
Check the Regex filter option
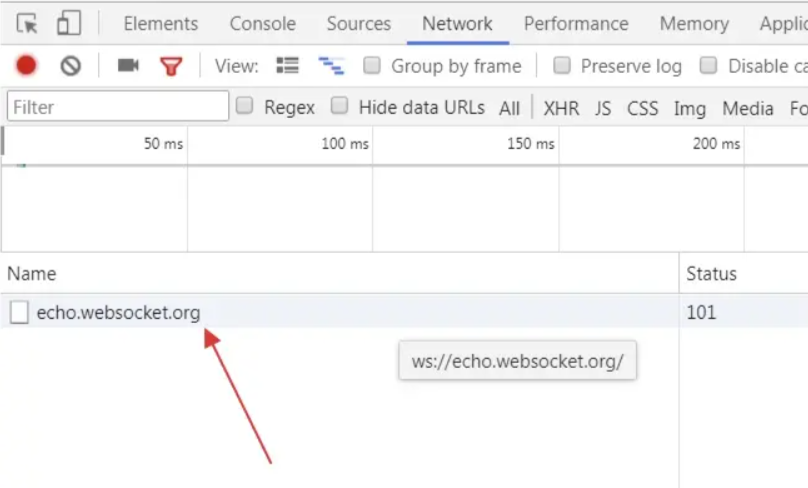tap(244, 106)
